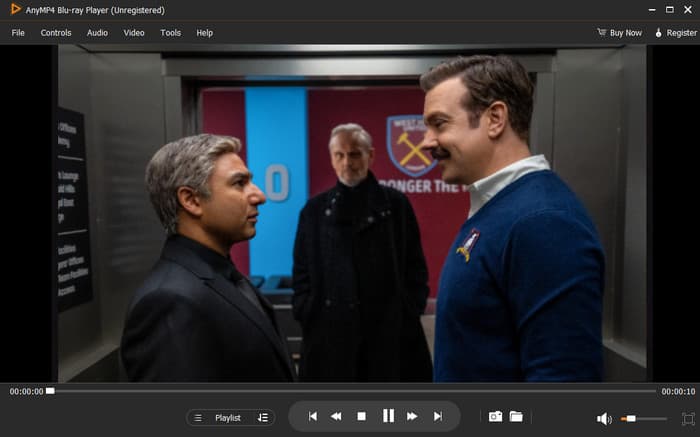Open the Tools menu
The width and height of the screenshot is (700, 437).
tap(171, 33)
